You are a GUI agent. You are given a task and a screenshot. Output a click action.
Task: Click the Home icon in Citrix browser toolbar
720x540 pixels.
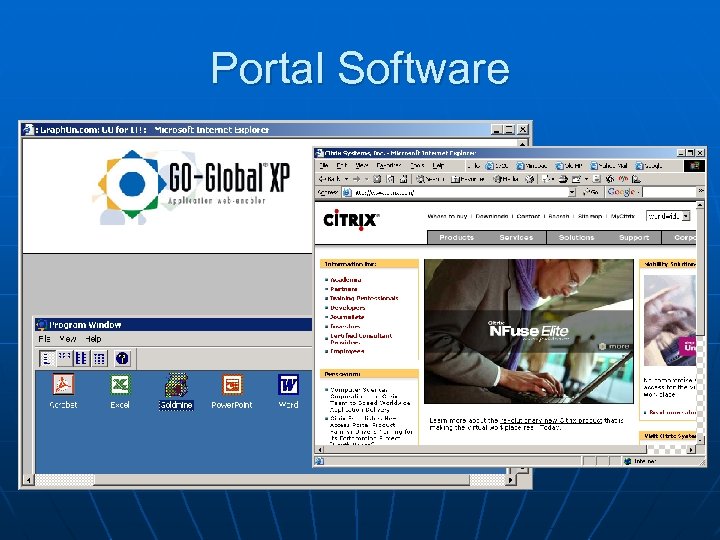(x=404, y=179)
